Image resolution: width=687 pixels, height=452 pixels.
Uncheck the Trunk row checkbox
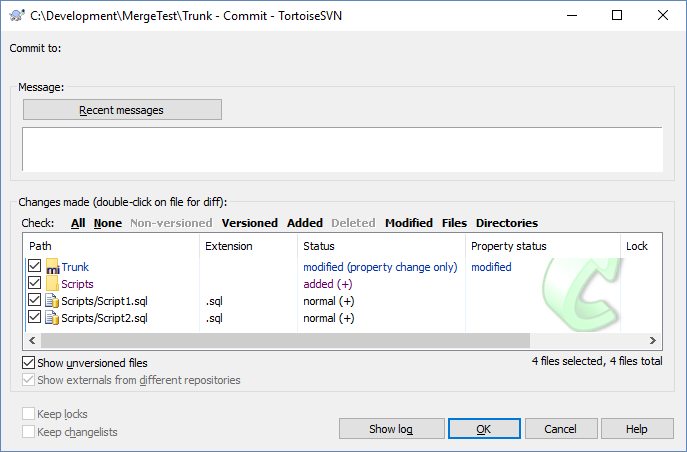tap(35, 267)
